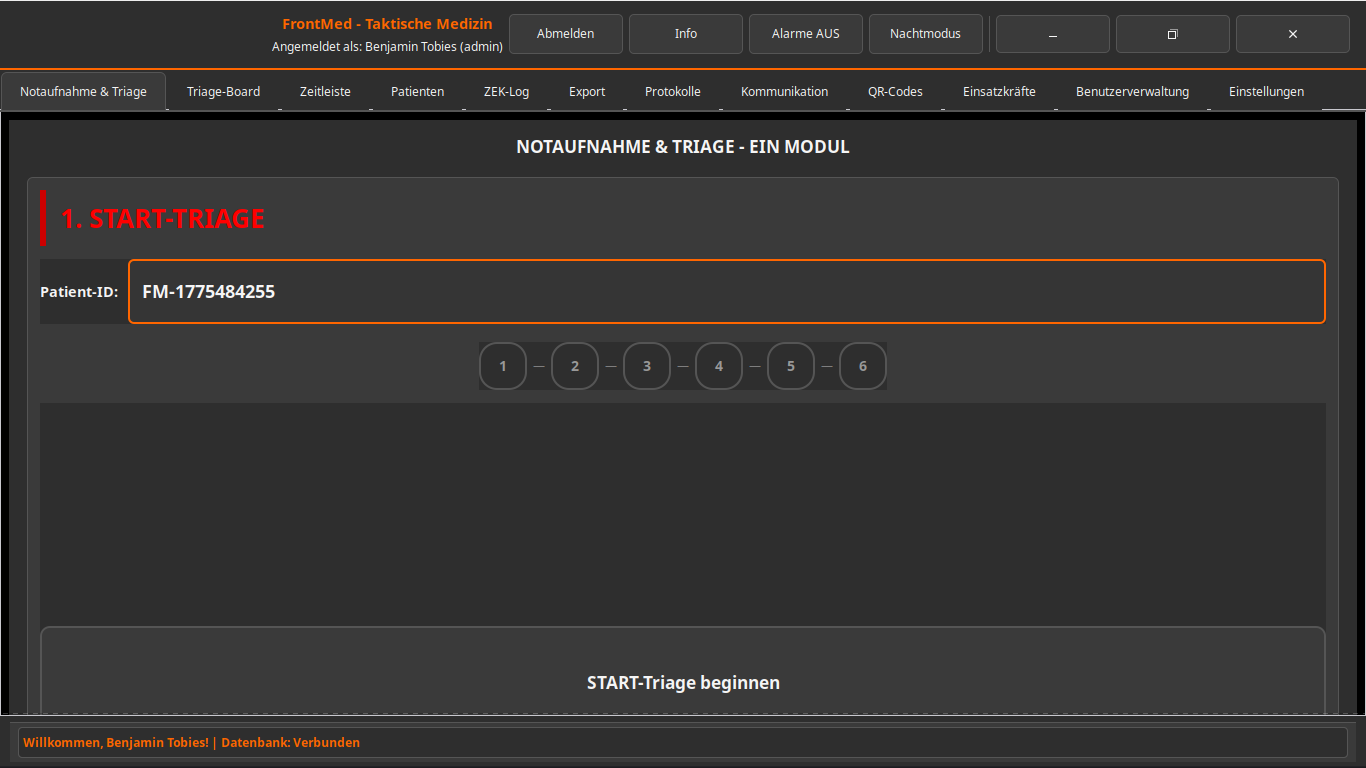The image size is (1366, 768).
Task: Switch to QR-Codes
Action: click(895, 91)
